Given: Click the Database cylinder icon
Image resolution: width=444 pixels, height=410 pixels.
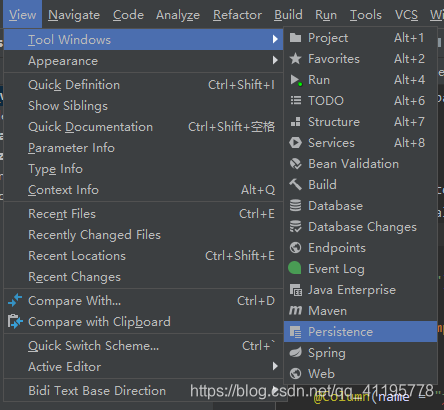Looking at the screenshot, I should tap(295, 206).
